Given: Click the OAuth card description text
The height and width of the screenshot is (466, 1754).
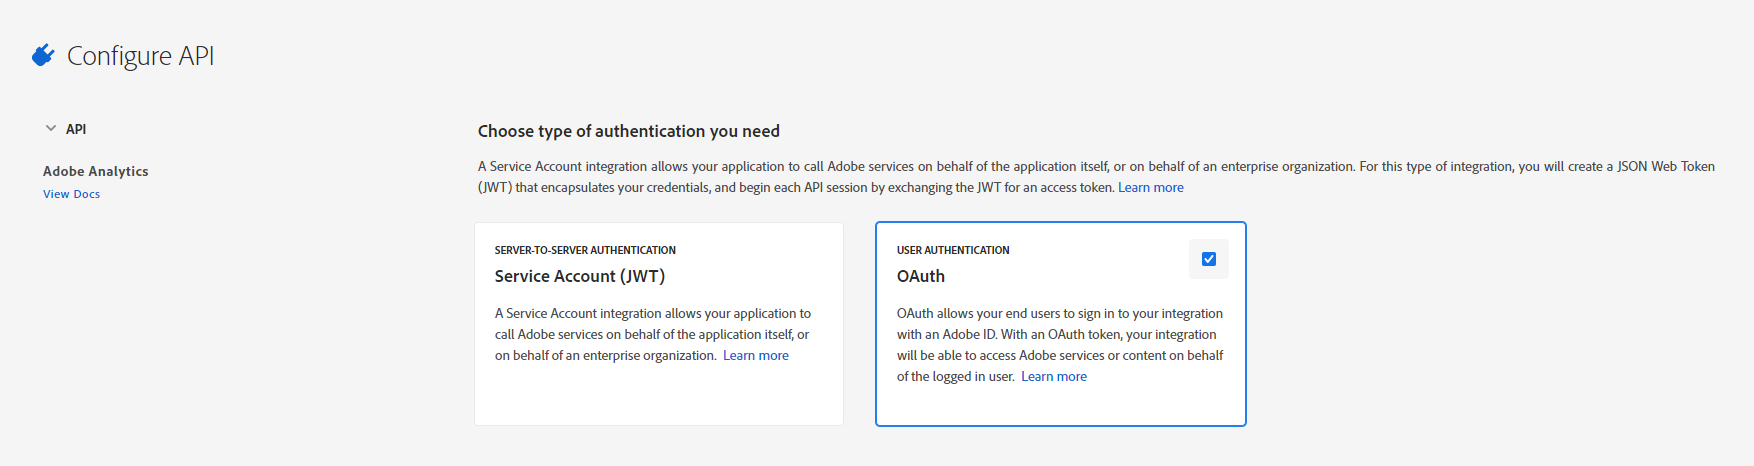Looking at the screenshot, I should [1059, 334].
